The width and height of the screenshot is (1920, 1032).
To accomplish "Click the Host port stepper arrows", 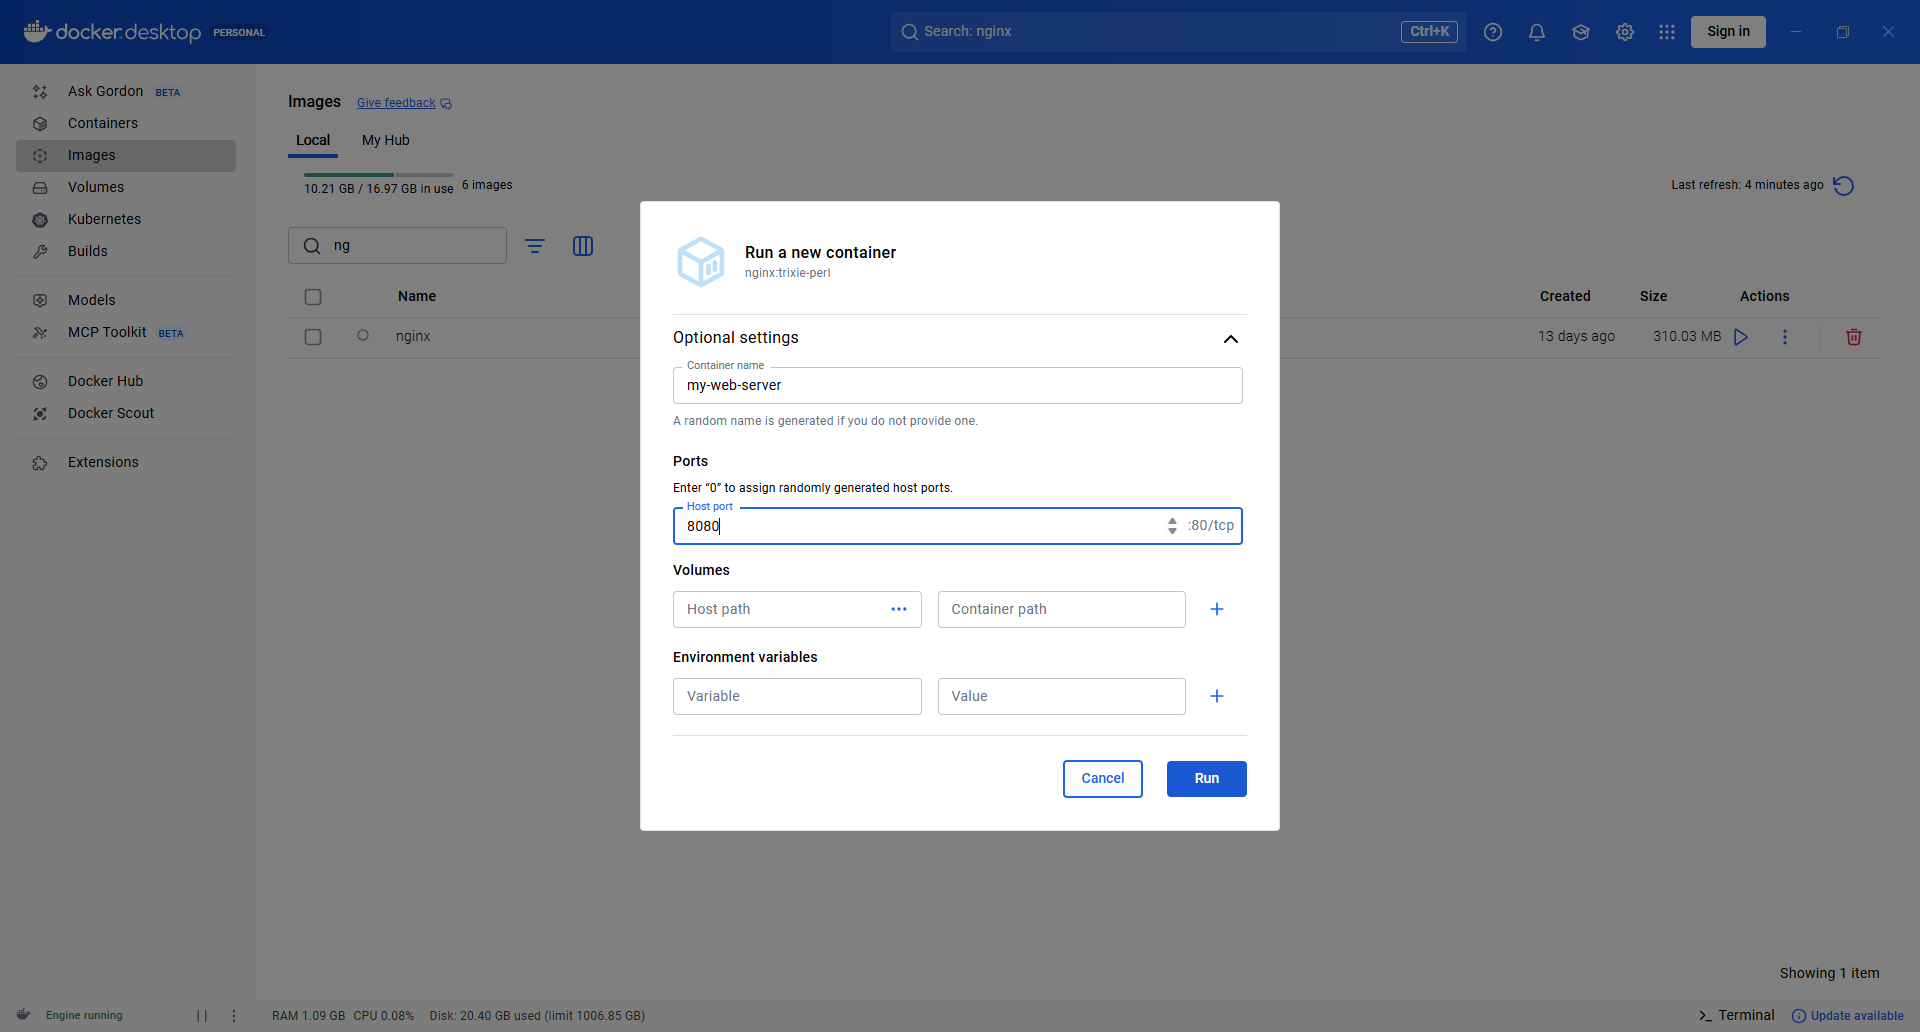I will [x=1172, y=526].
